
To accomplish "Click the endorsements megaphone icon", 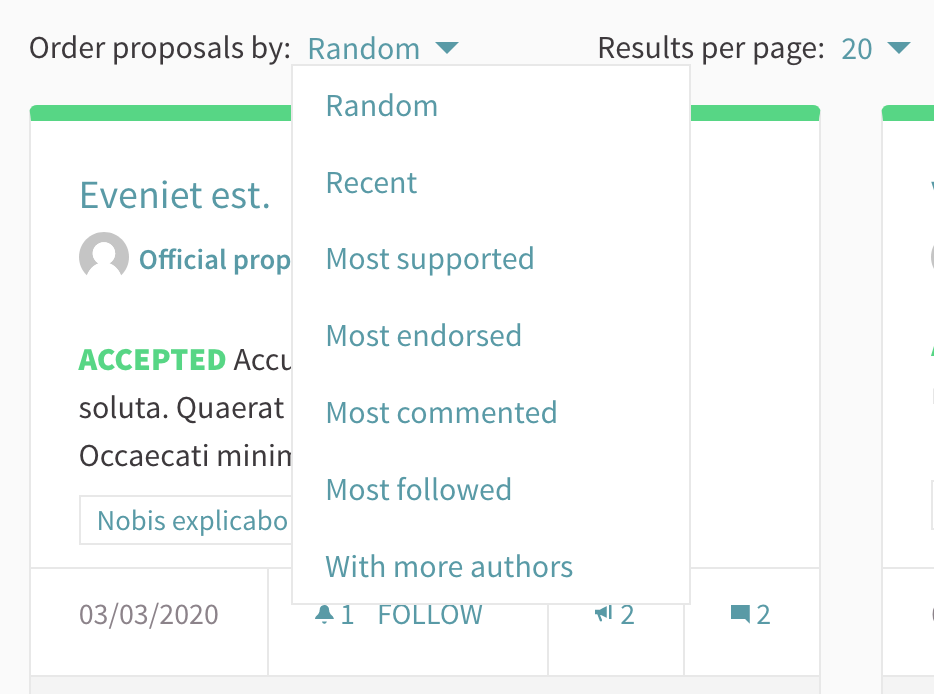I will 603,615.
